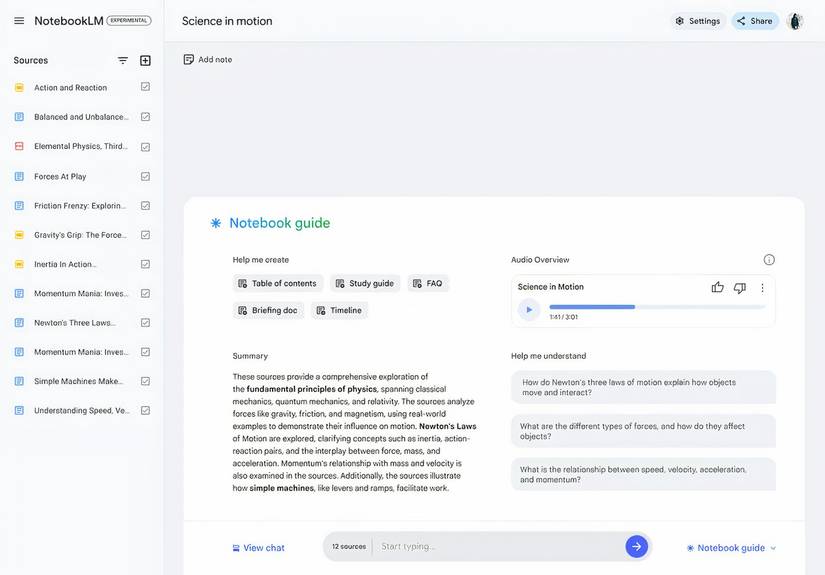Click the audio progress bar
Viewport: 825px width, 575px height.
[x=657, y=307]
